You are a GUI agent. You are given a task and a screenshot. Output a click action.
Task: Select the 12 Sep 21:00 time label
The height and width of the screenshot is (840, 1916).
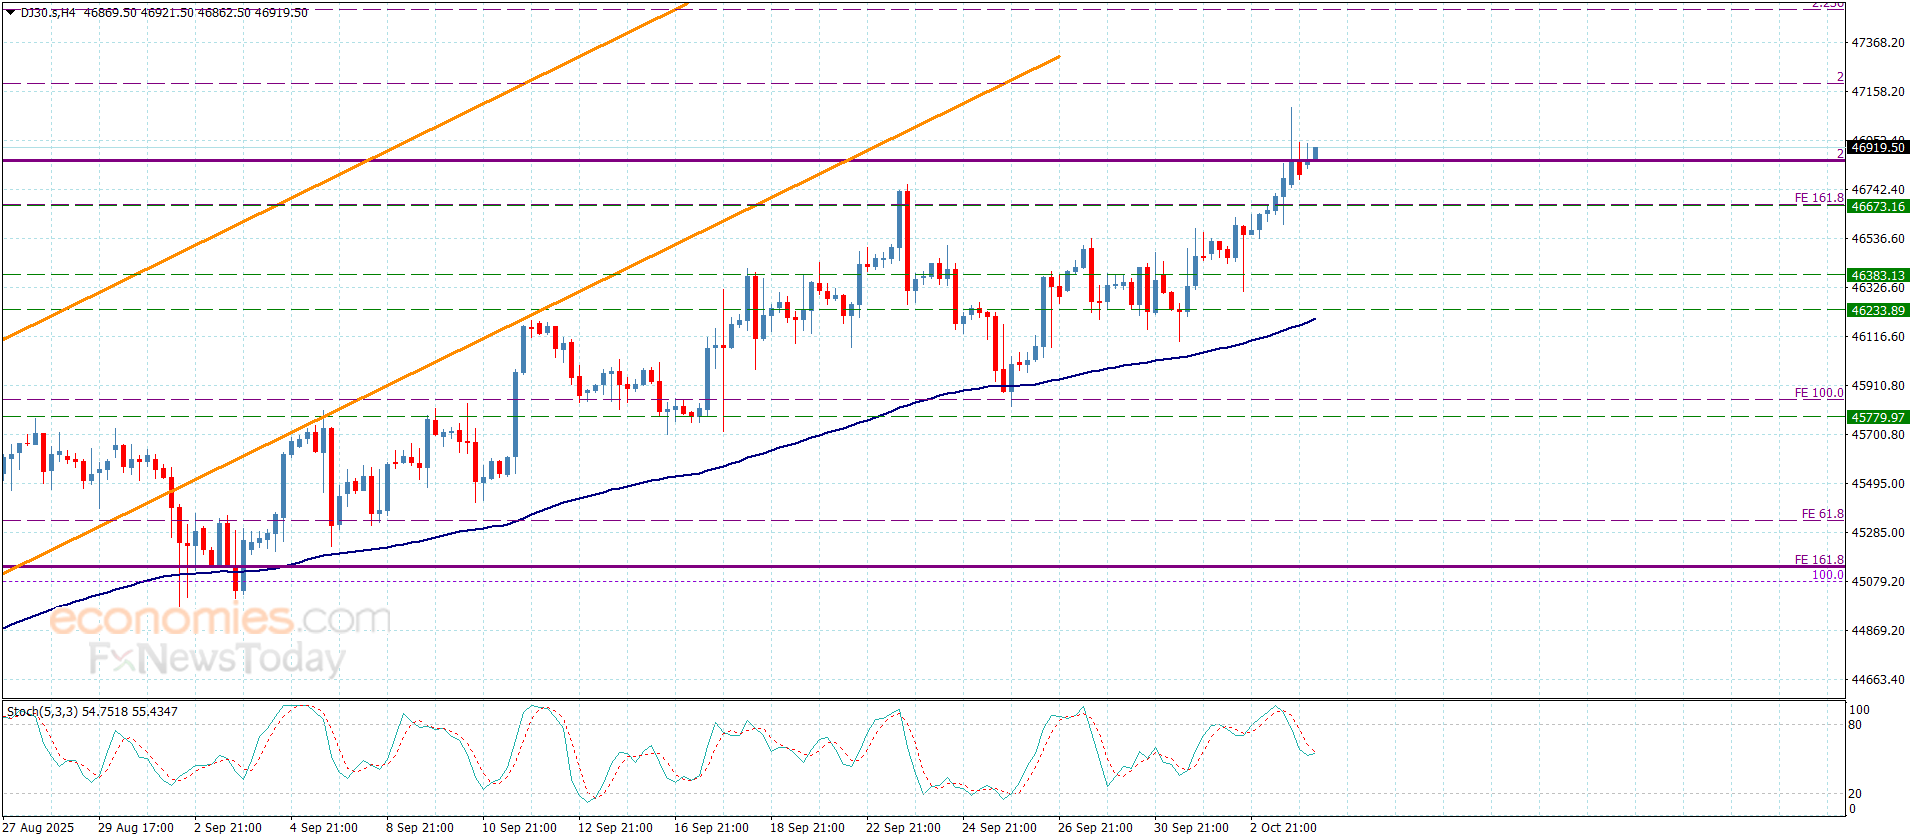tap(615, 827)
